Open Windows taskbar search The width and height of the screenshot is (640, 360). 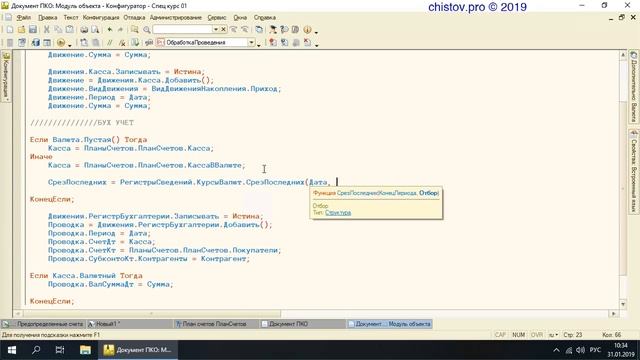(x=36, y=350)
